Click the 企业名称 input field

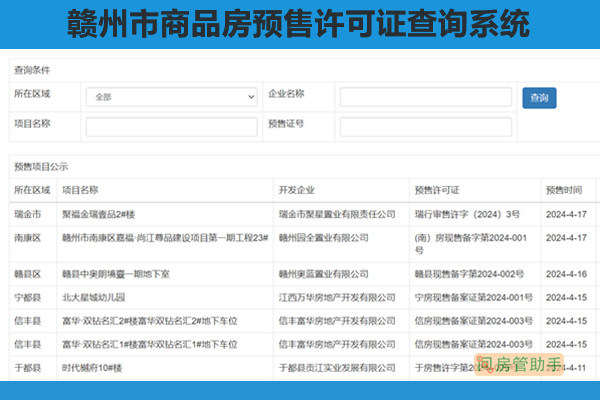426,97
